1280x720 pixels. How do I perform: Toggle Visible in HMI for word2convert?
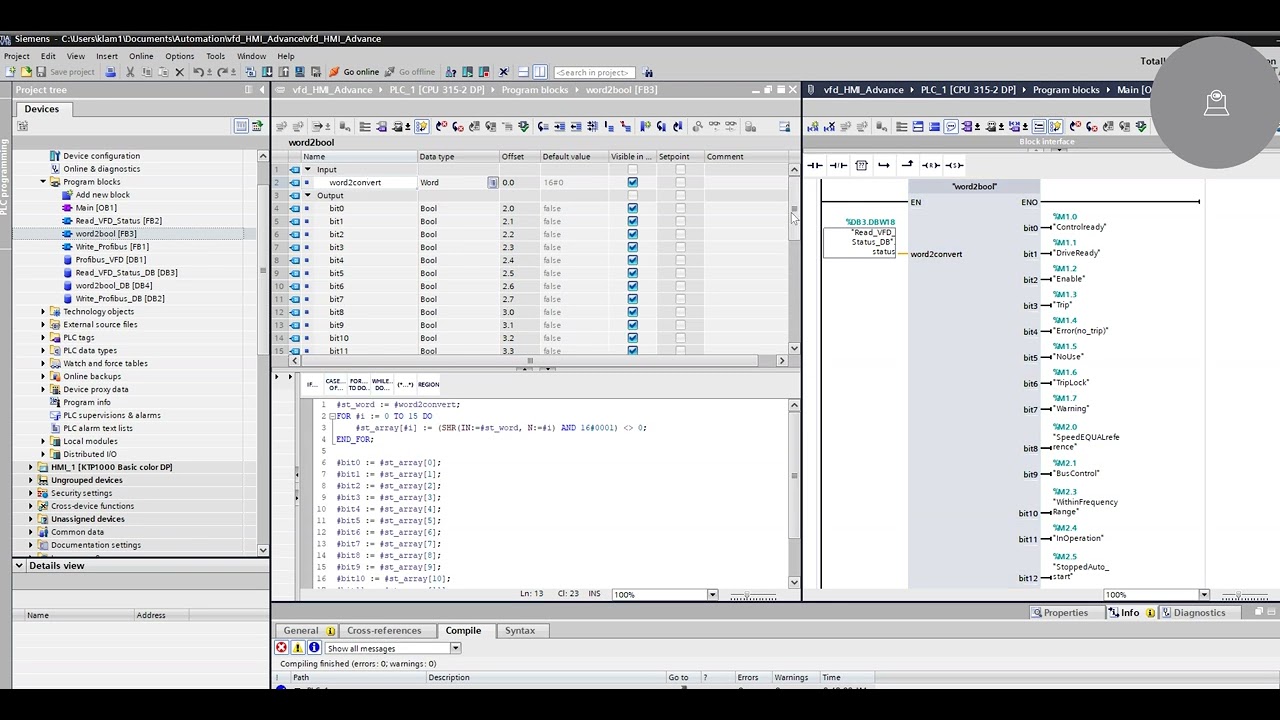[x=632, y=183]
